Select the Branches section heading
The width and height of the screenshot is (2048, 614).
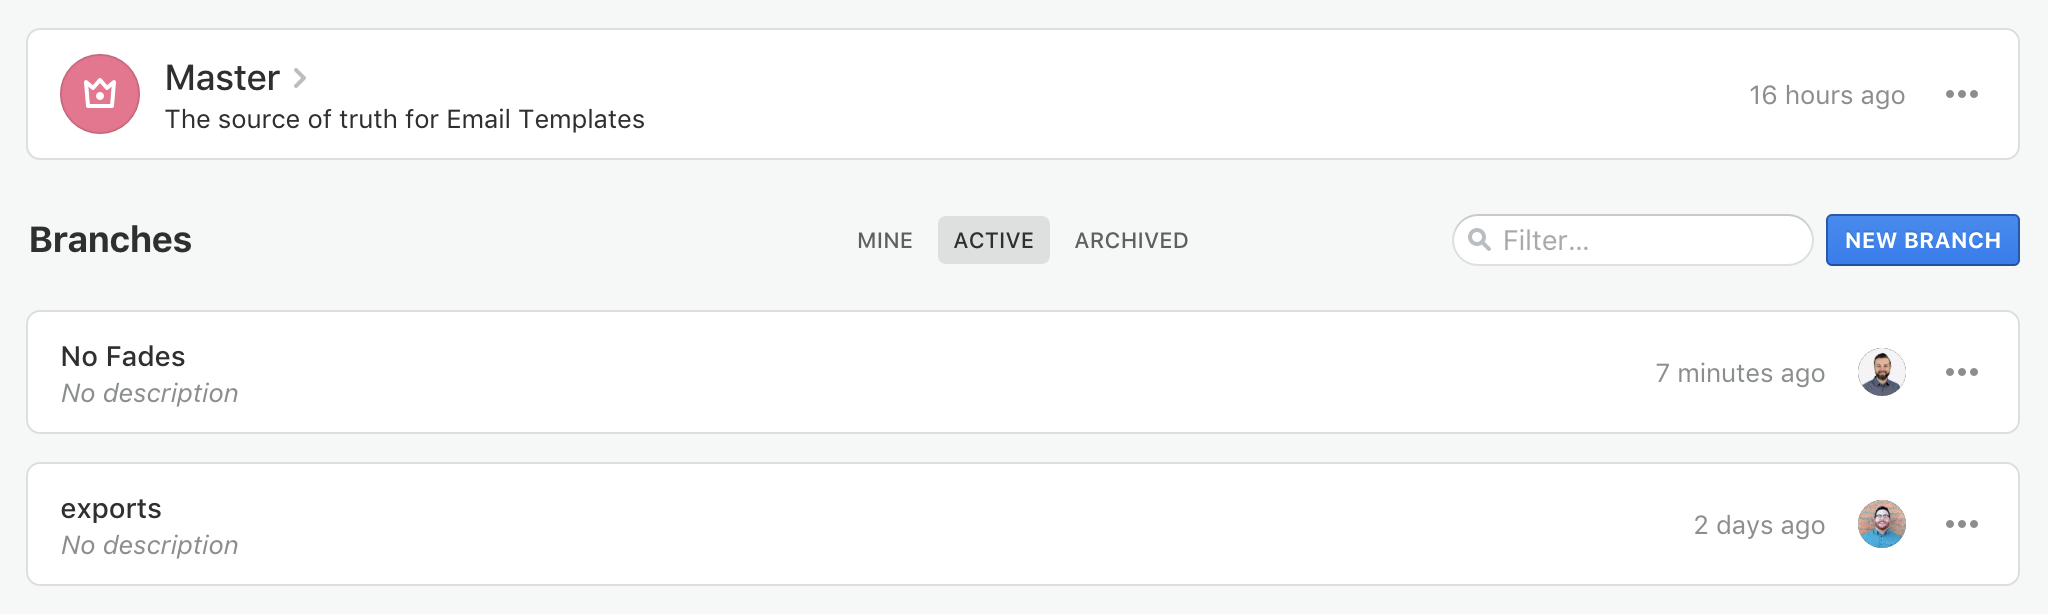(x=110, y=240)
